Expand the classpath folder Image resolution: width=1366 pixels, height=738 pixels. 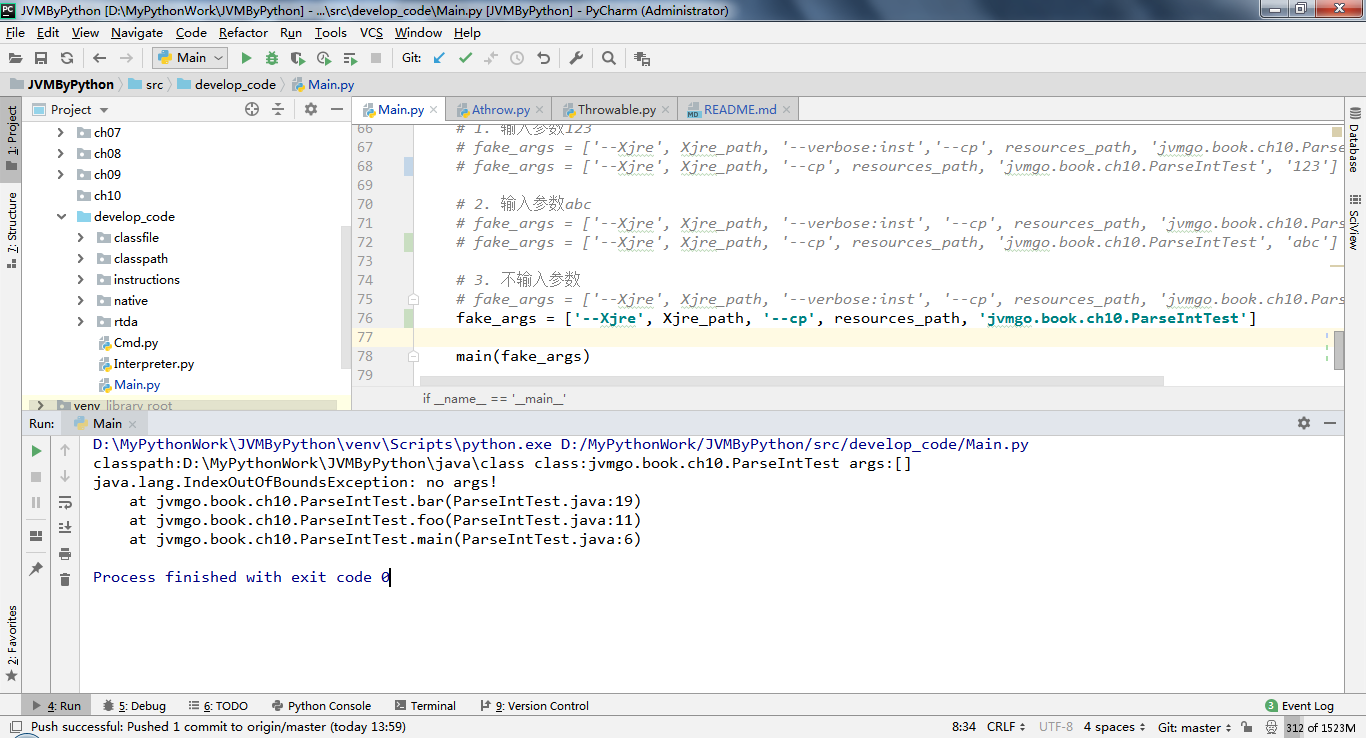click(x=80, y=258)
